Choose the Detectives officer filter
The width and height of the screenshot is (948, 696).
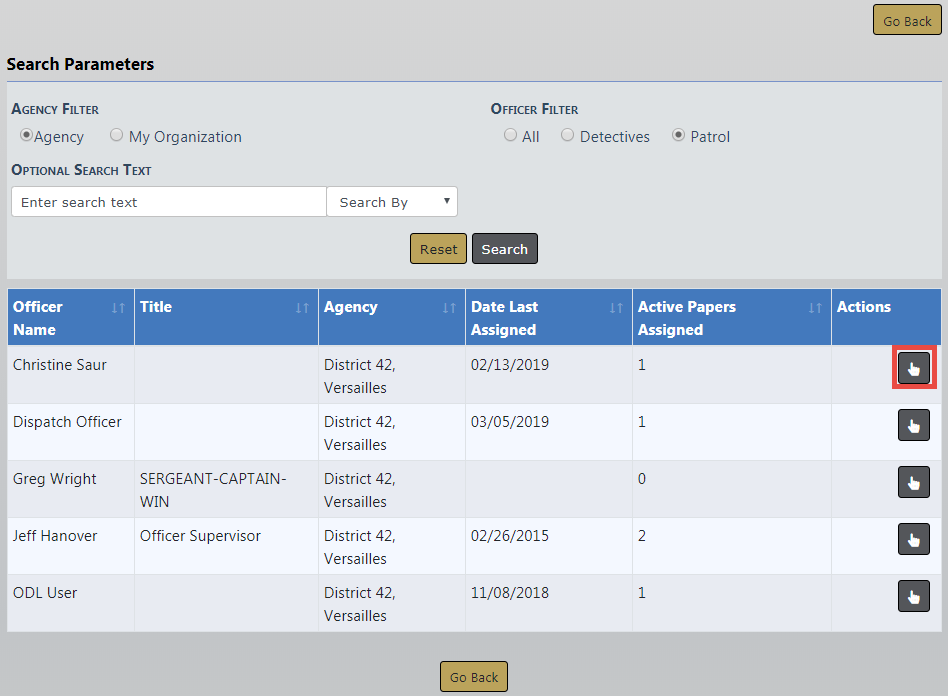[x=568, y=135]
